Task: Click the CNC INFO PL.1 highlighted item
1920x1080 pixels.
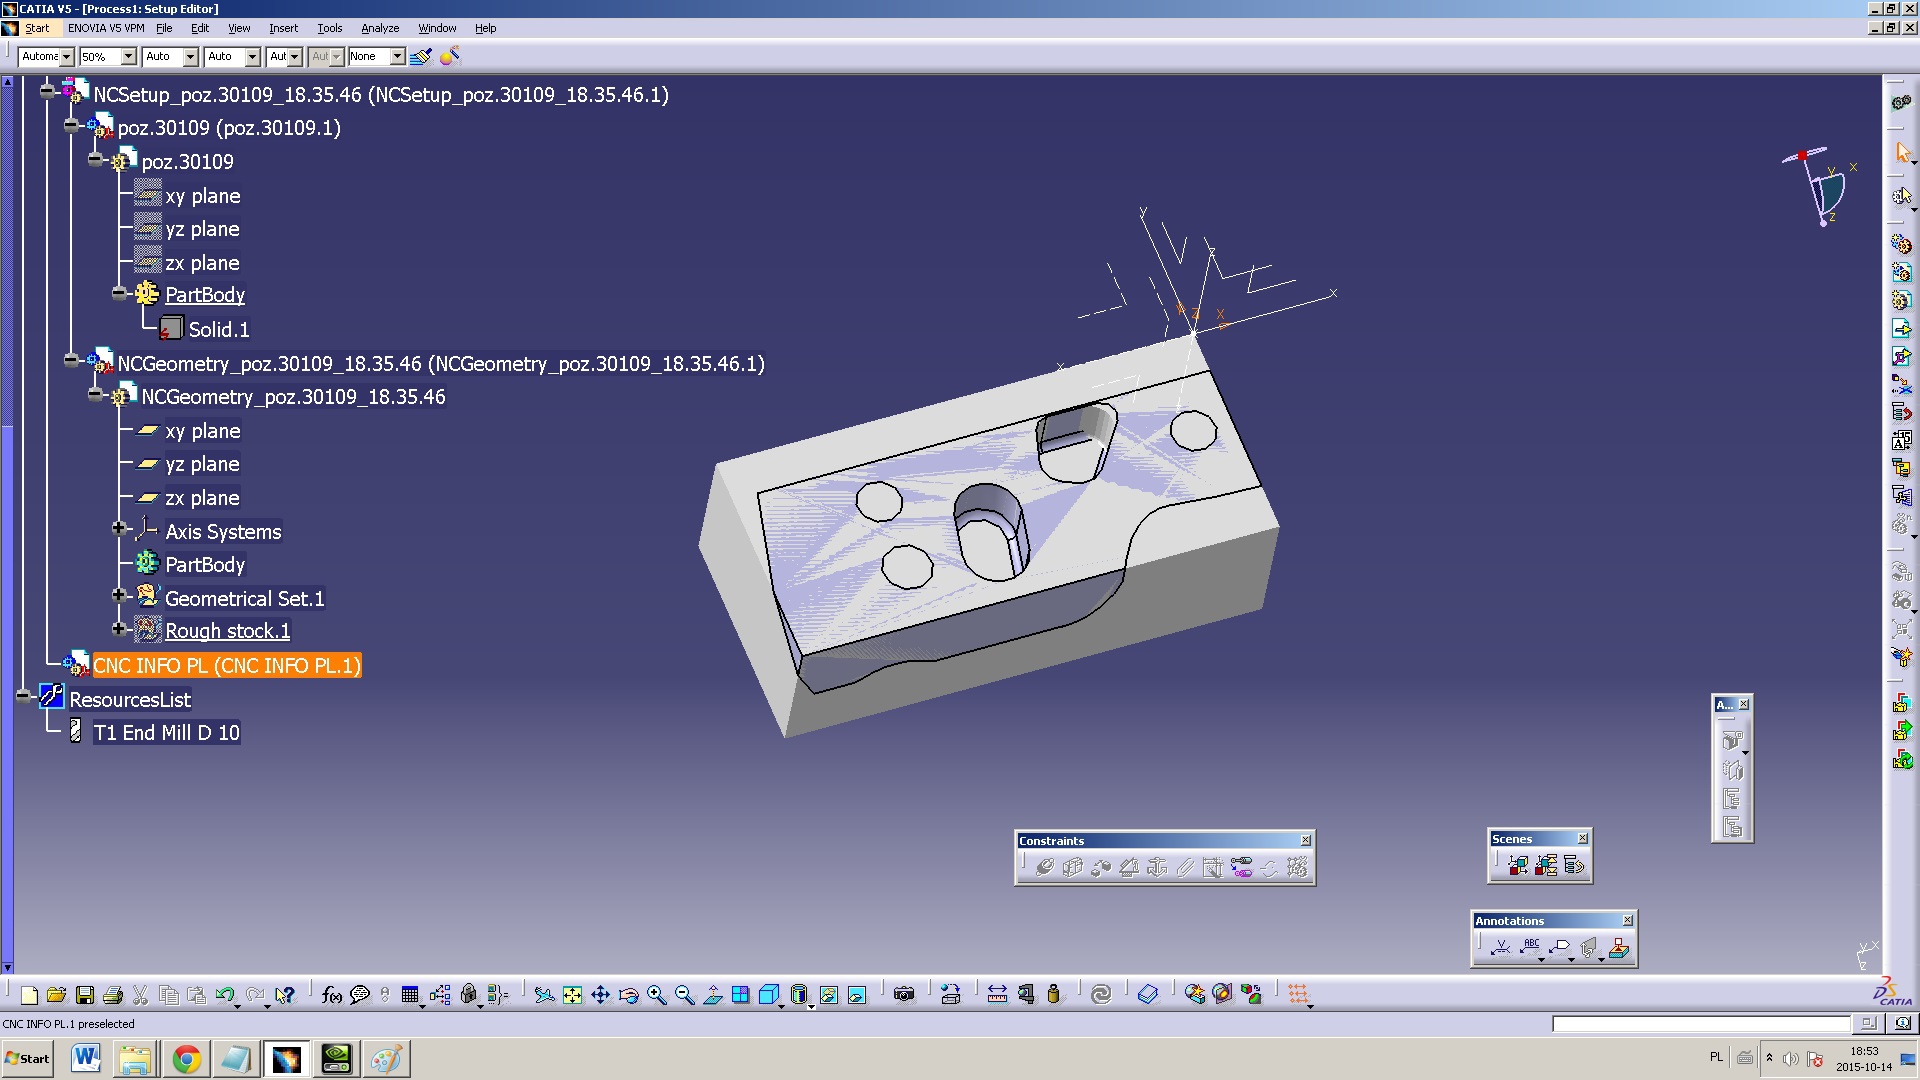Action: pyautogui.click(x=225, y=665)
